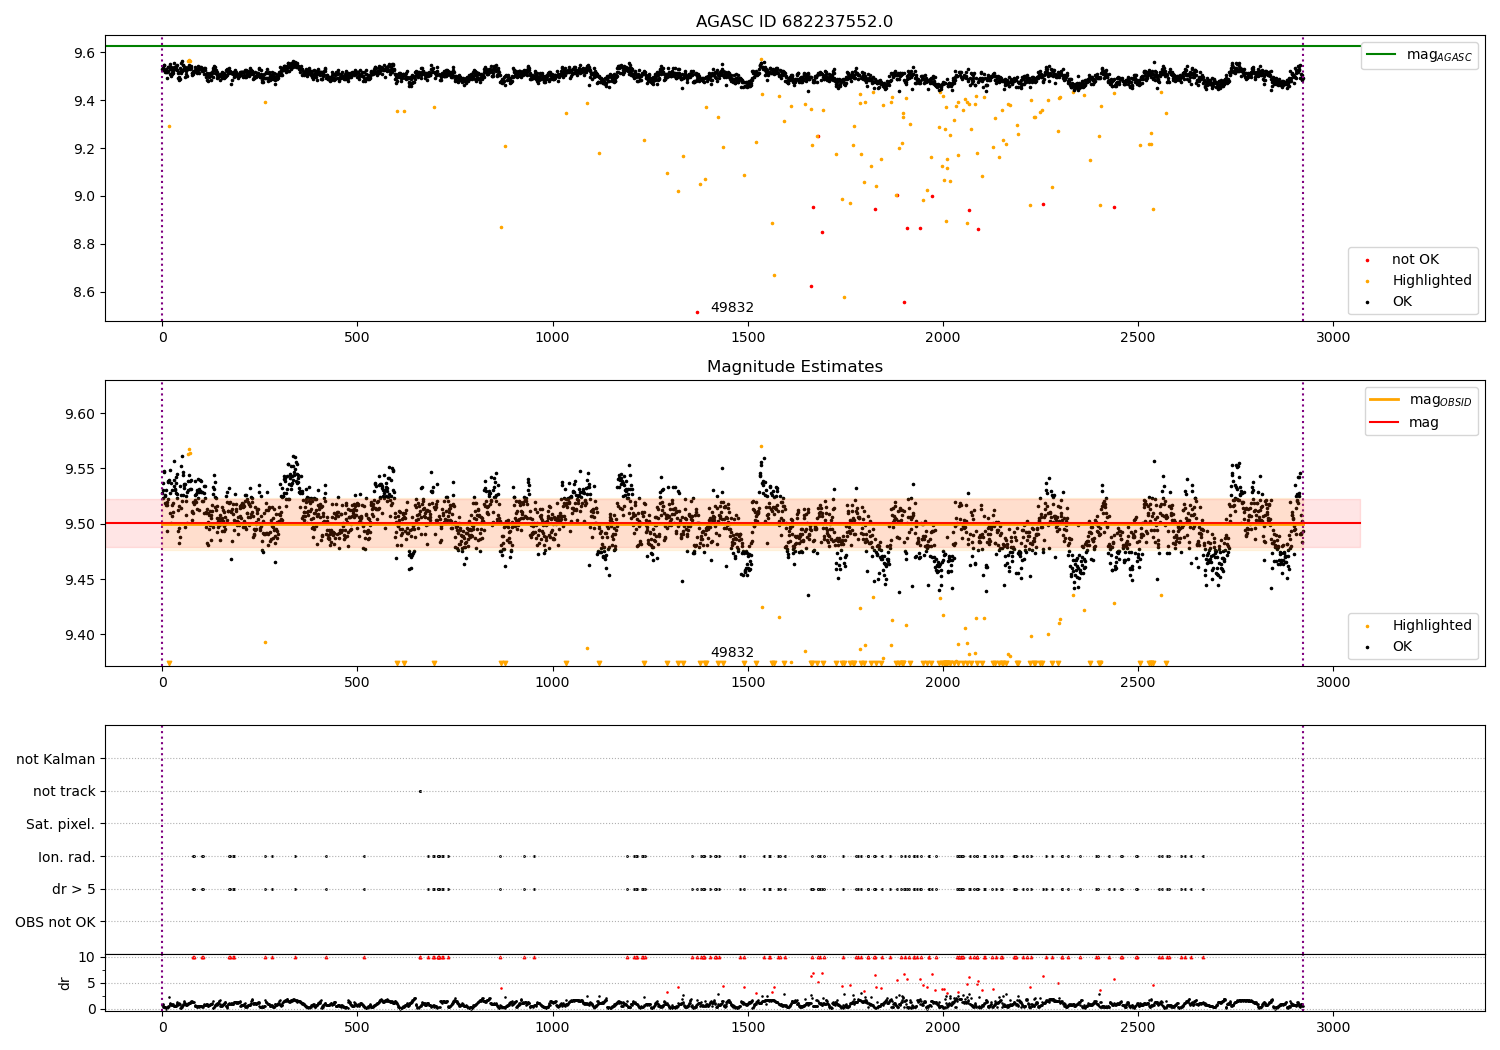
Task: Click the green line sample in the top legend
Action: point(1382,55)
